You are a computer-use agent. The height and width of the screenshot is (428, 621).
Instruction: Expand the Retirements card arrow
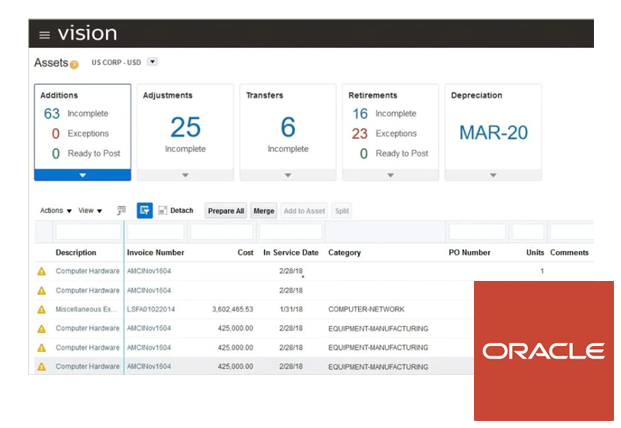[391, 175]
